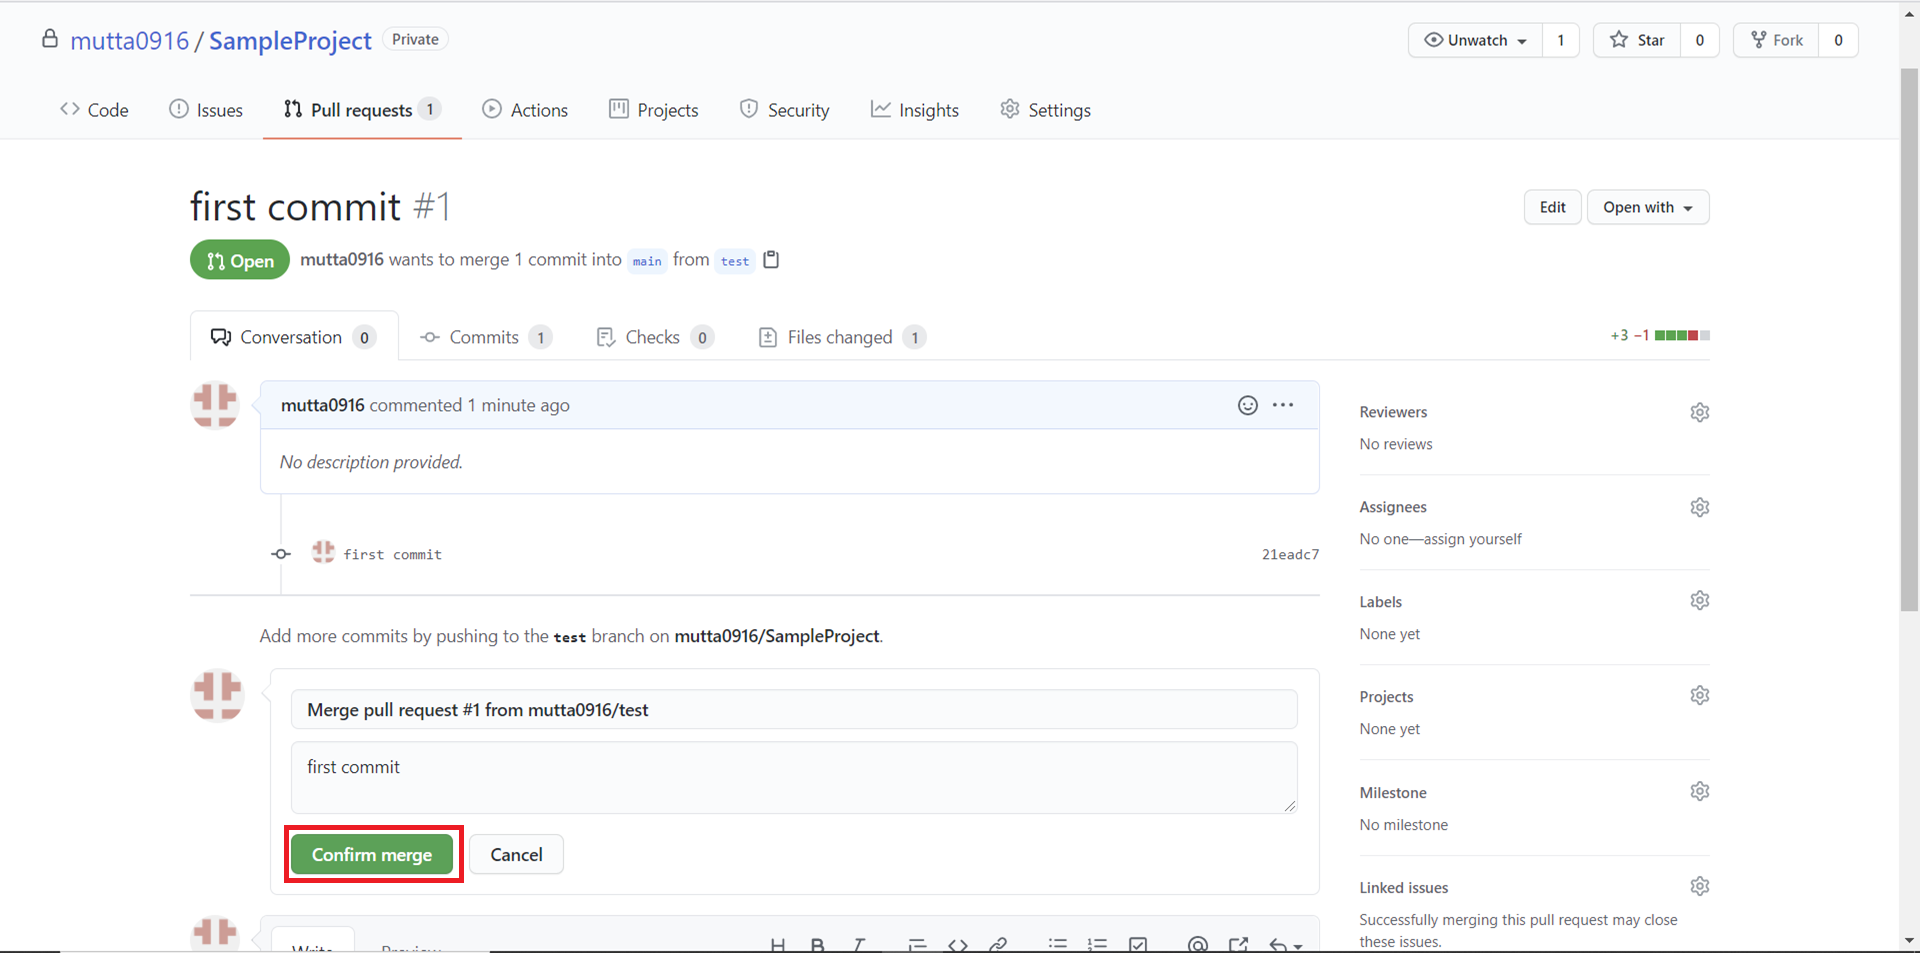Click the test branch label
1920x953 pixels.
coord(735,261)
